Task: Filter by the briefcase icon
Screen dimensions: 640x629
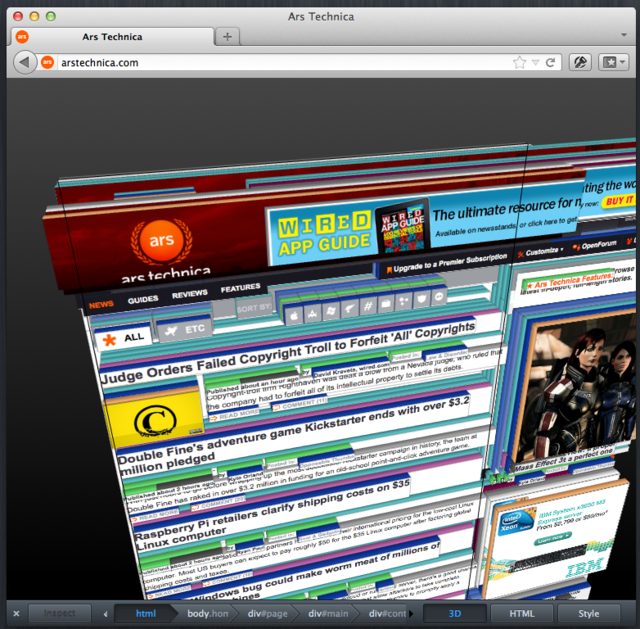Action: pos(386,304)
